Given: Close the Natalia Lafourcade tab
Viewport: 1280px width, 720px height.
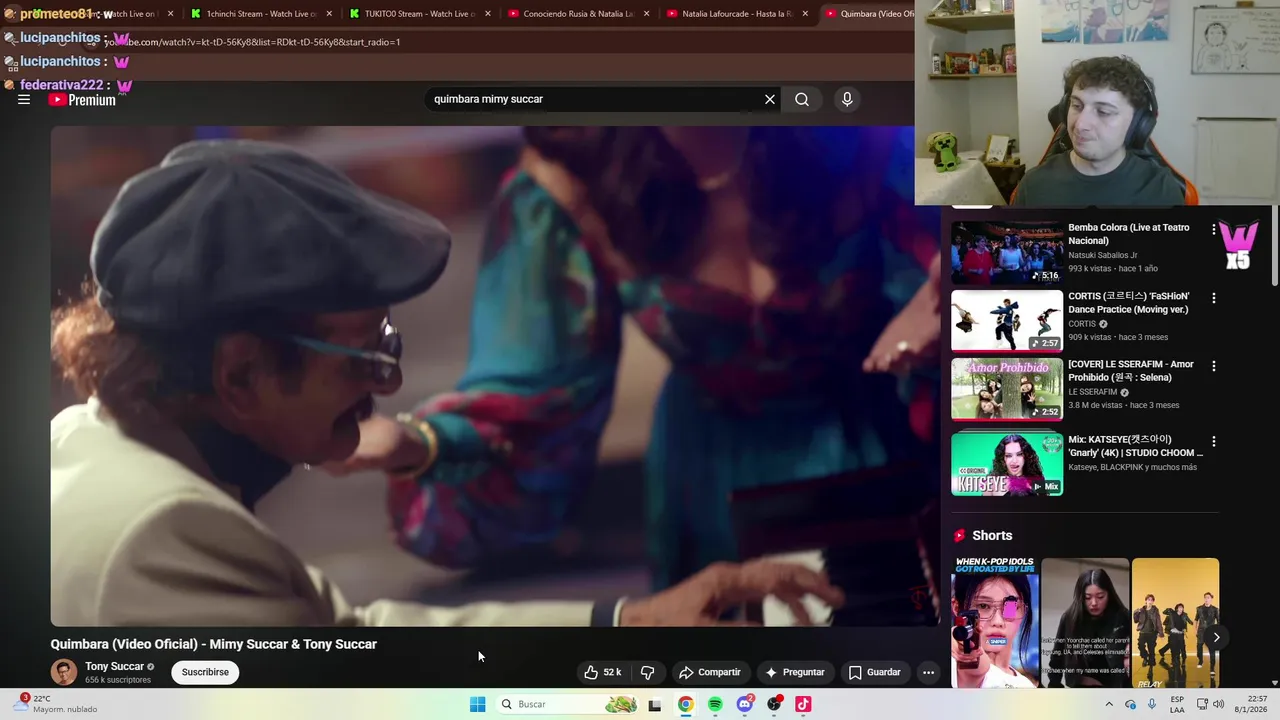Looking at the screenshot, I should pyautogui.click(x=805, y=14).
